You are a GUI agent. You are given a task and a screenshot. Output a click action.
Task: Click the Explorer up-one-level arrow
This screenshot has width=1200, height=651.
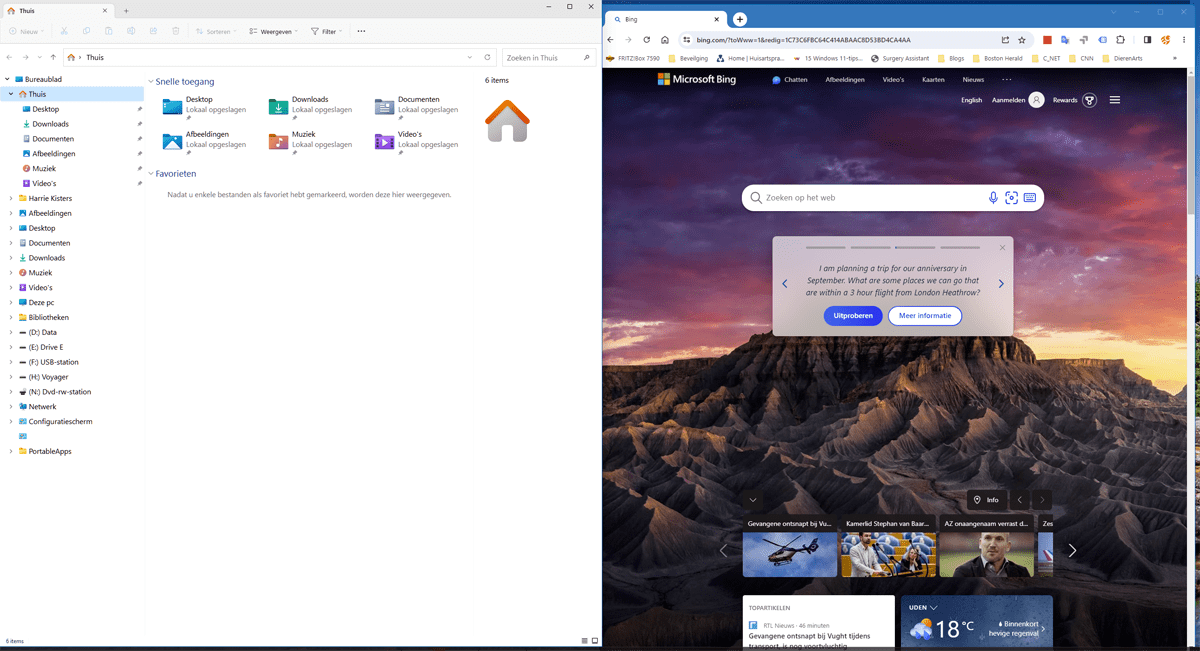pos(52,58)
